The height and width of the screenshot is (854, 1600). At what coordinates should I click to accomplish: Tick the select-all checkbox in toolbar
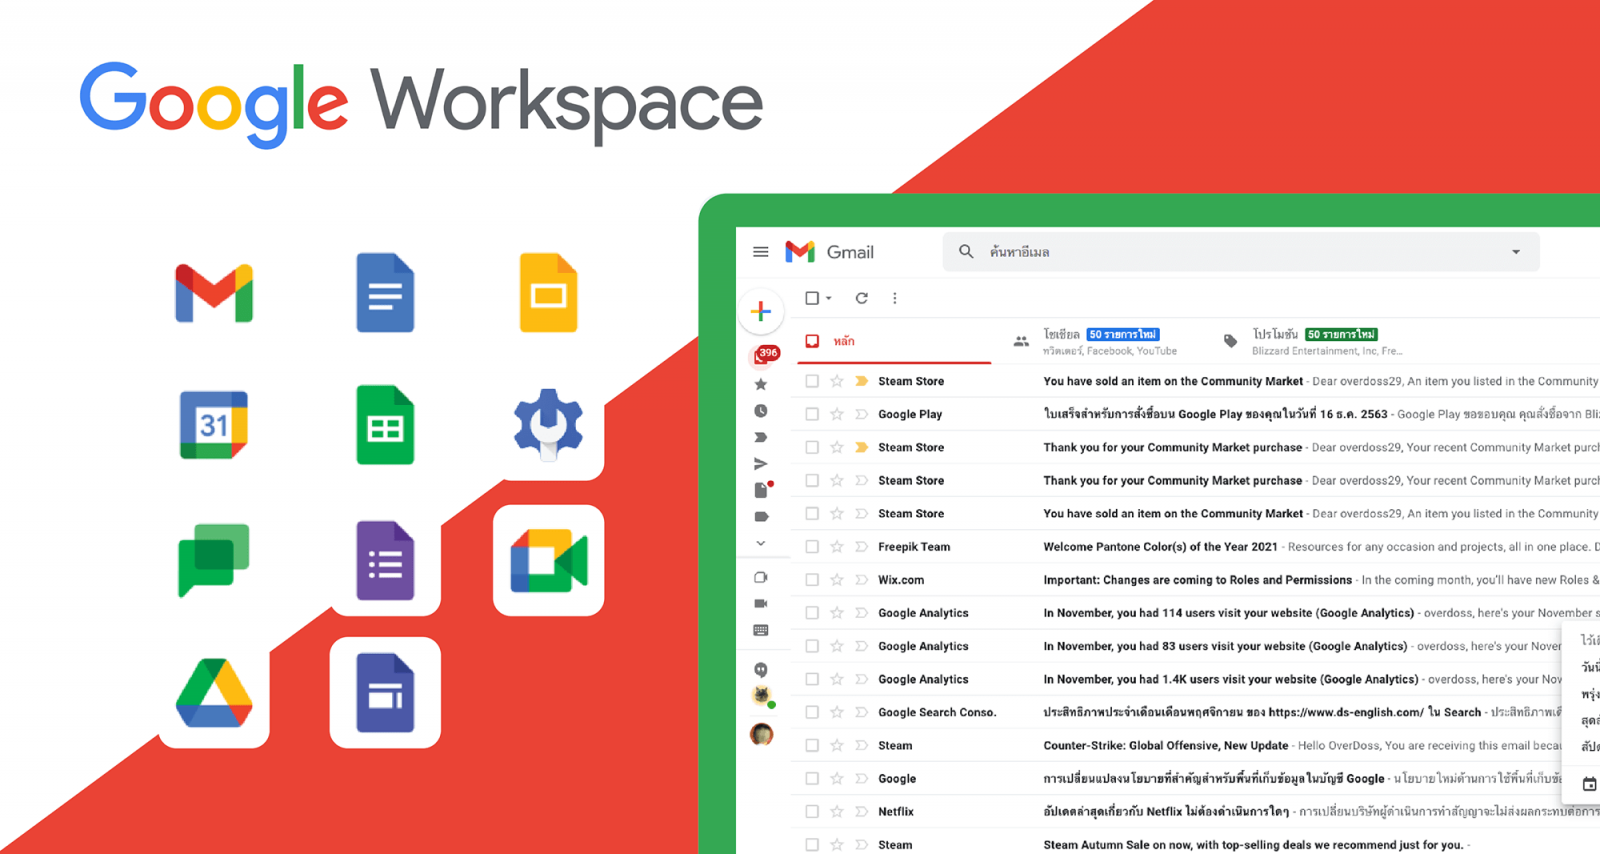click(812, 298)
